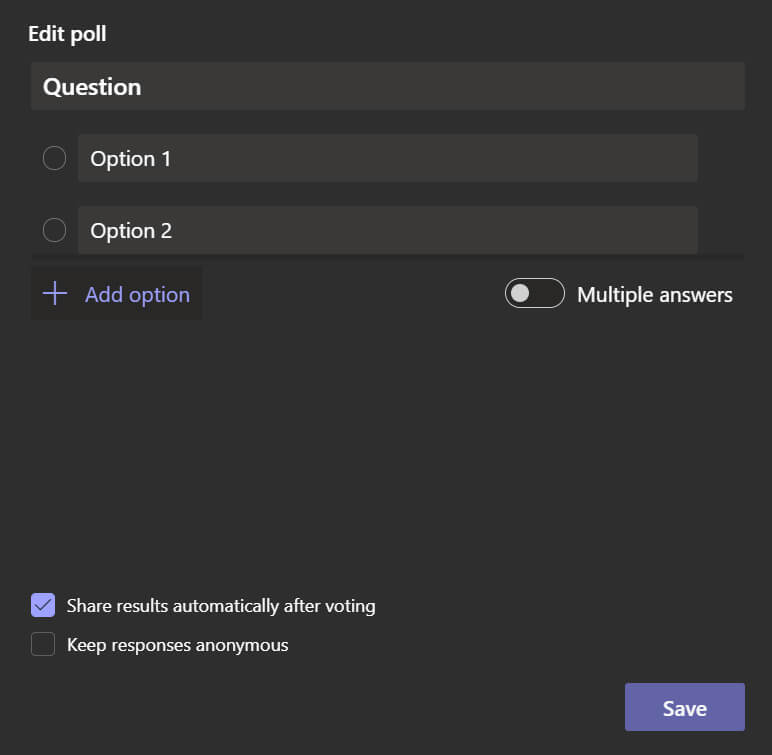
Task: Click into the Option 2 text field
Action: (x=387, y=230)
